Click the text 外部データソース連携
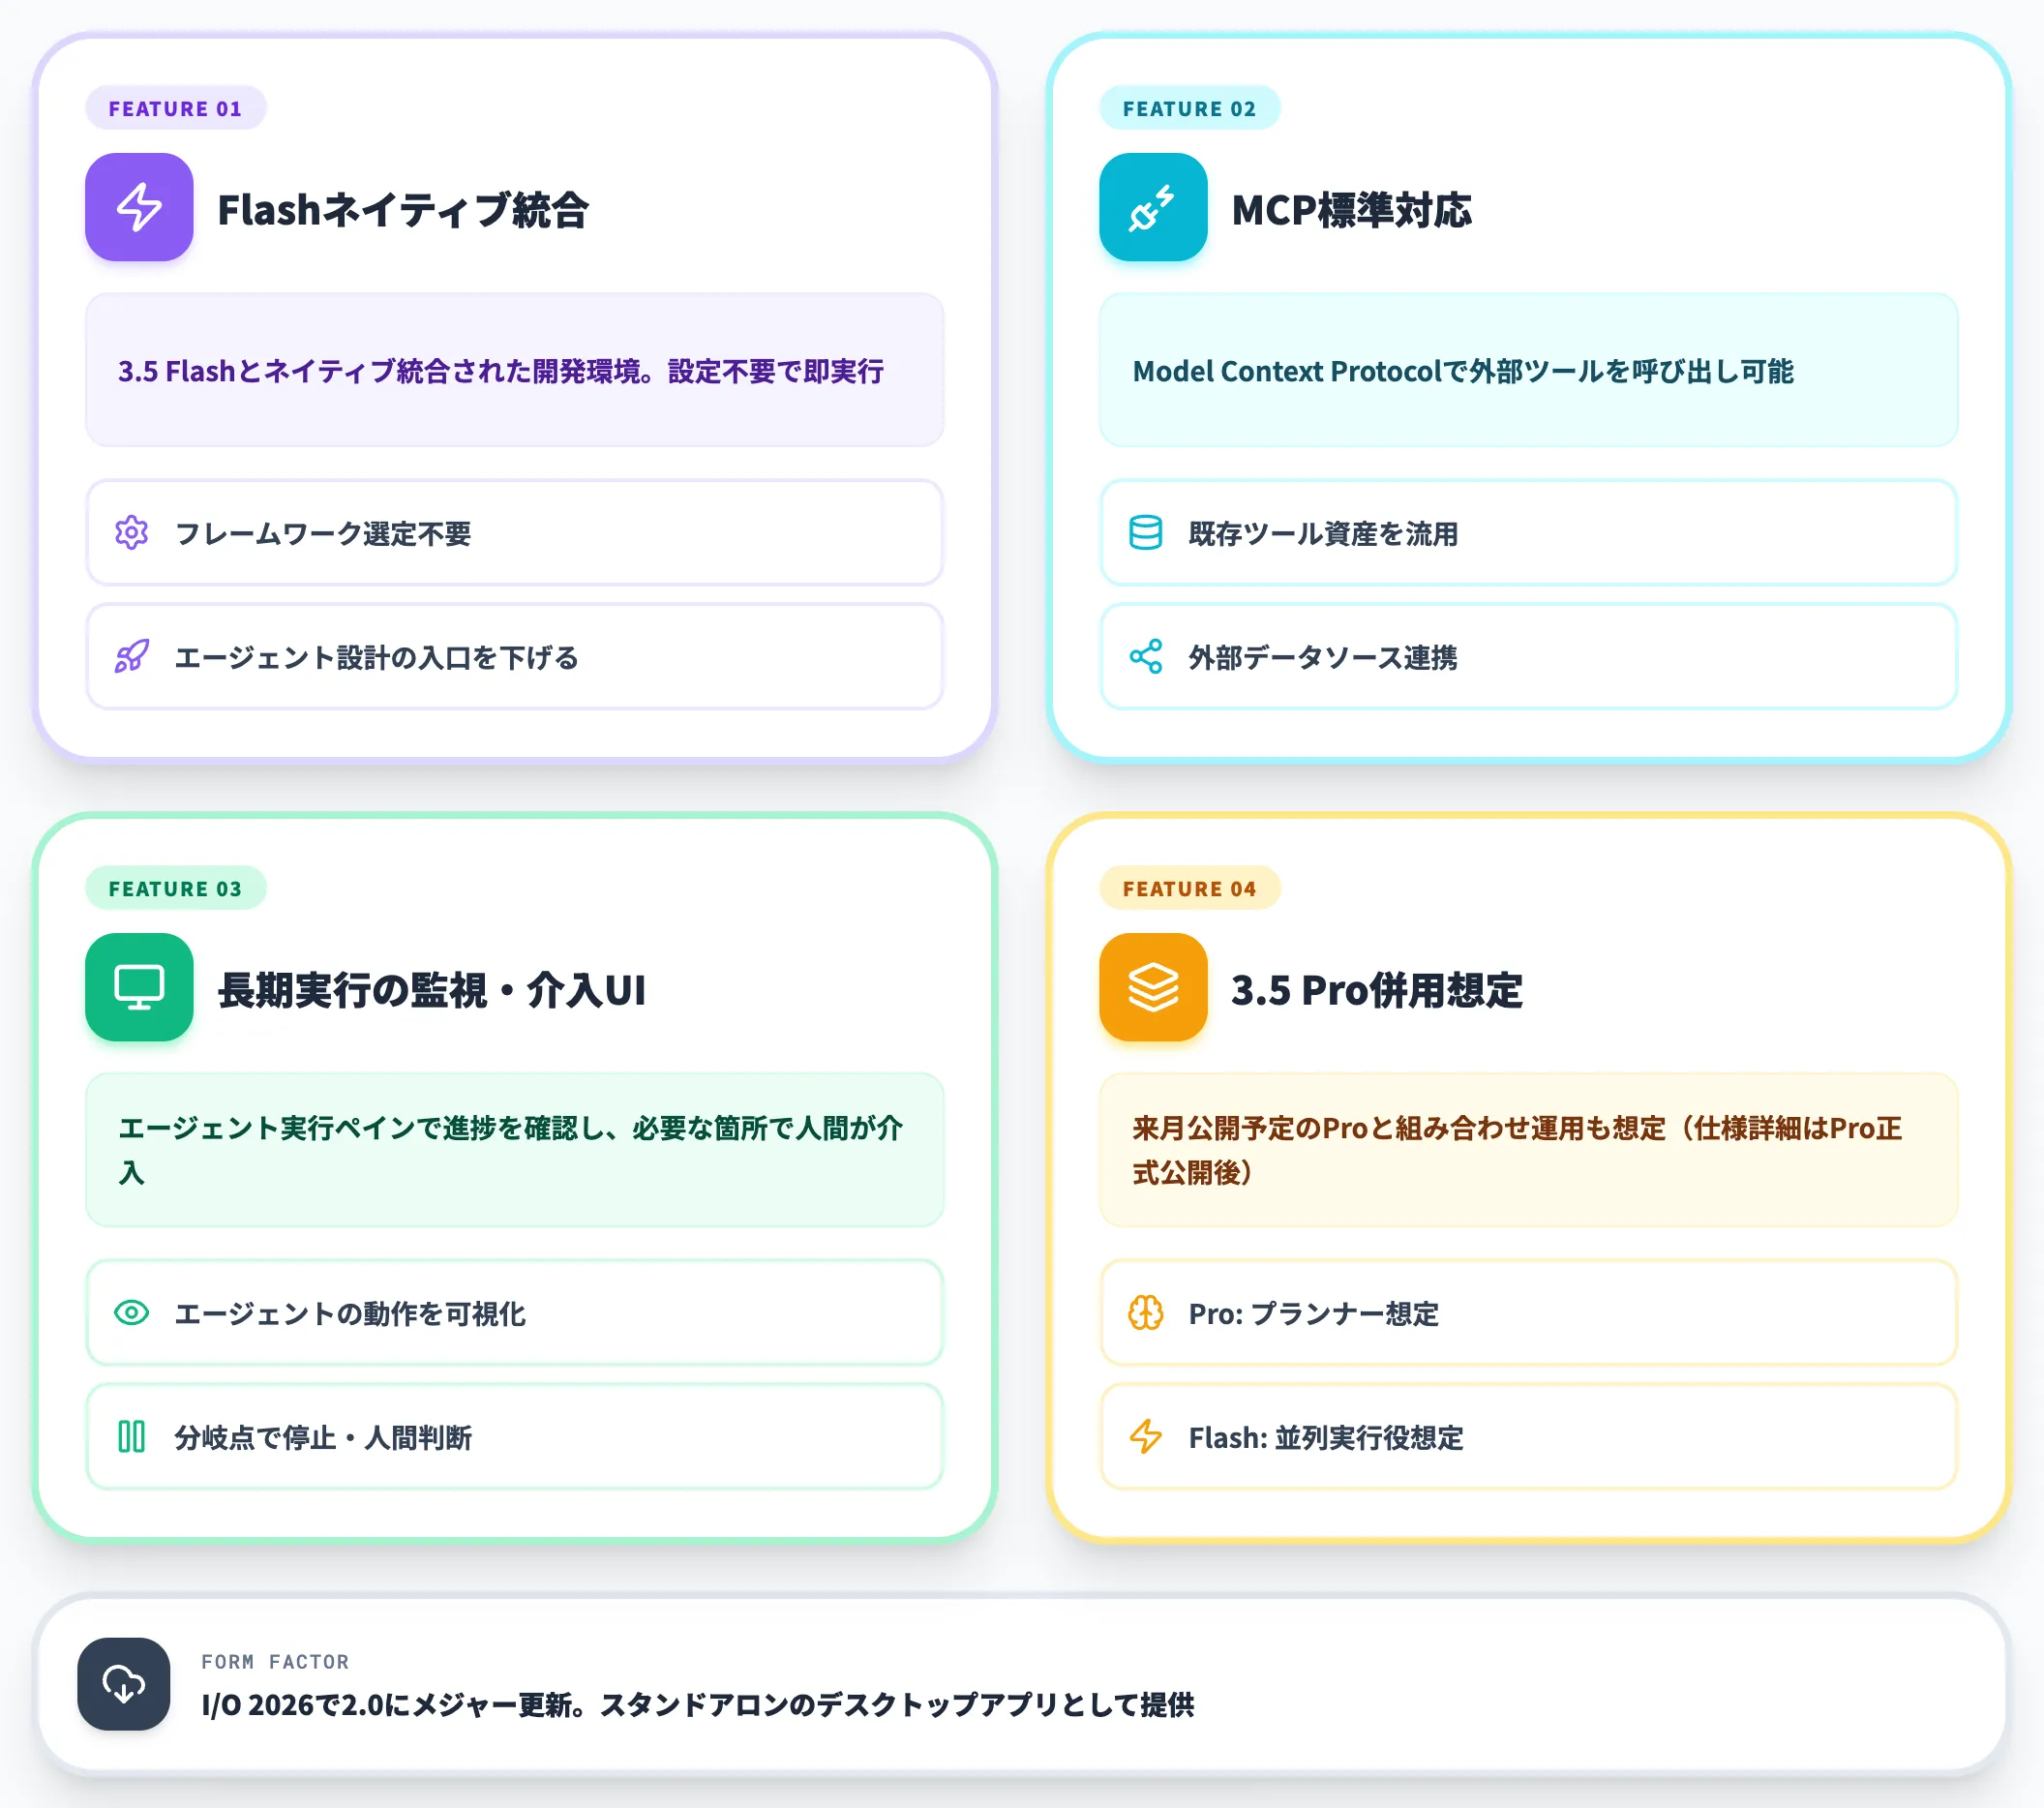This screenshot has width=2044, height=1808. (x=1323, y=658)
